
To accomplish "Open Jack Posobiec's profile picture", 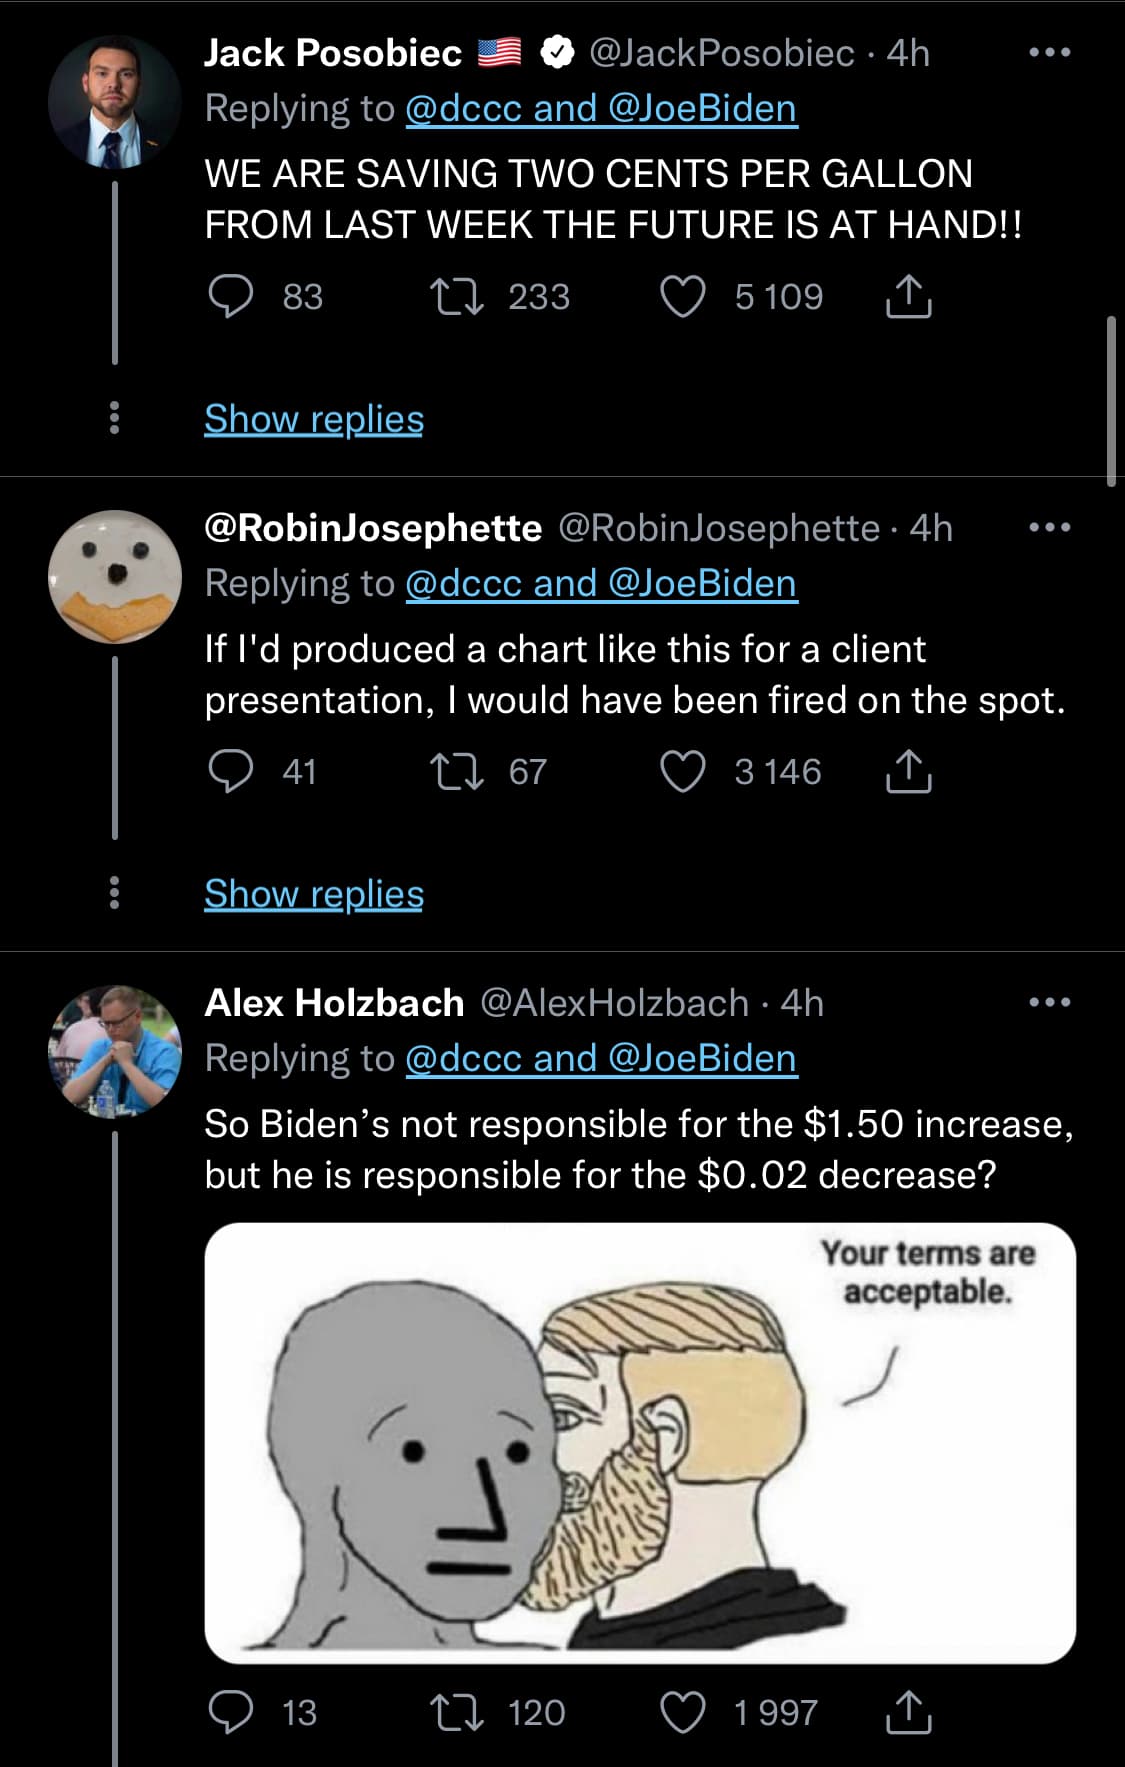I will click(114, 102).
